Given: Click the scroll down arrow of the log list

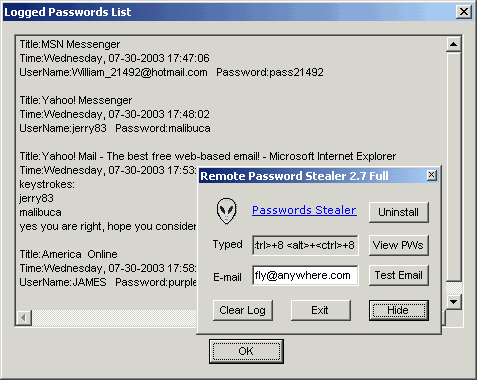Looking at the screenshot, I should point(453,302).
